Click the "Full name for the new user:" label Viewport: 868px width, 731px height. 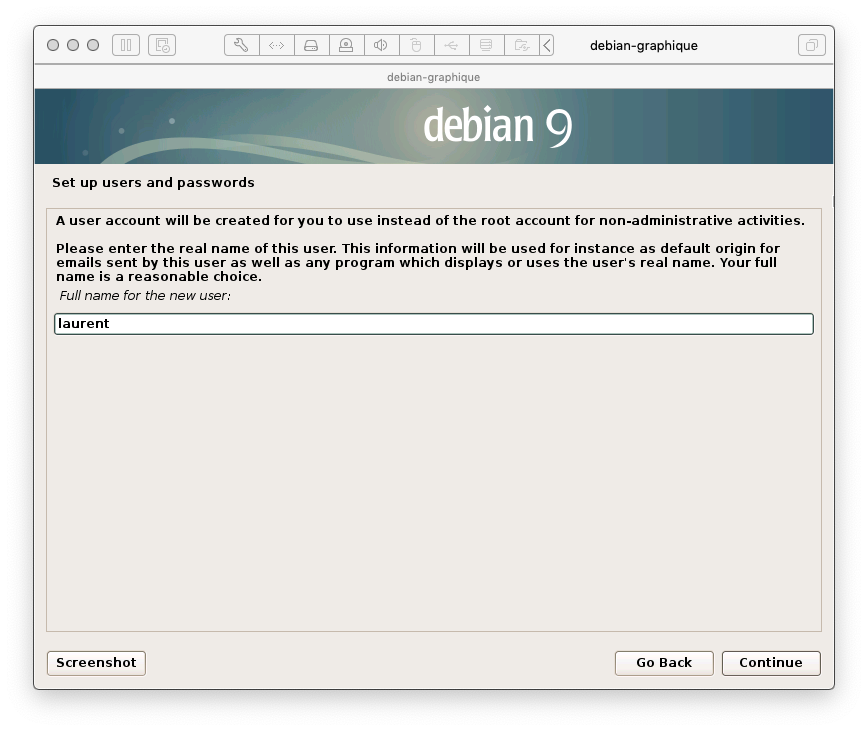(145, 295)
